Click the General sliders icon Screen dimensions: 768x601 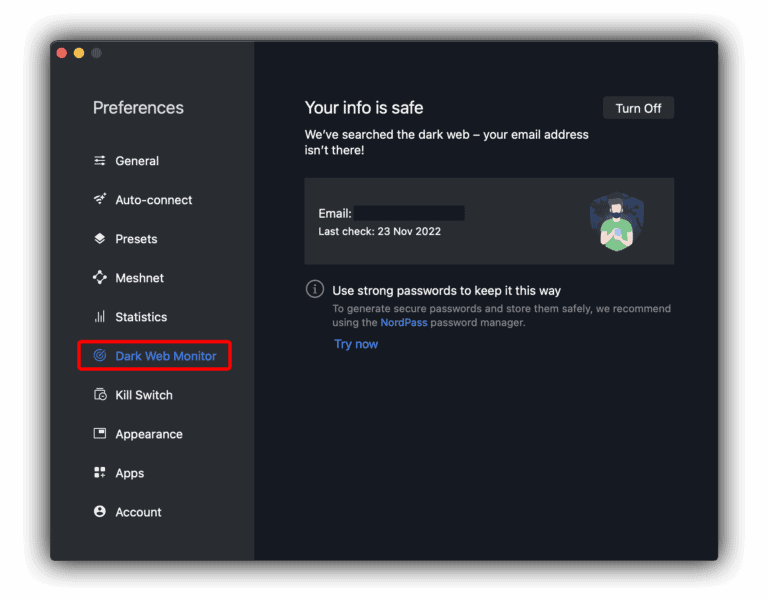pos(100,161)
